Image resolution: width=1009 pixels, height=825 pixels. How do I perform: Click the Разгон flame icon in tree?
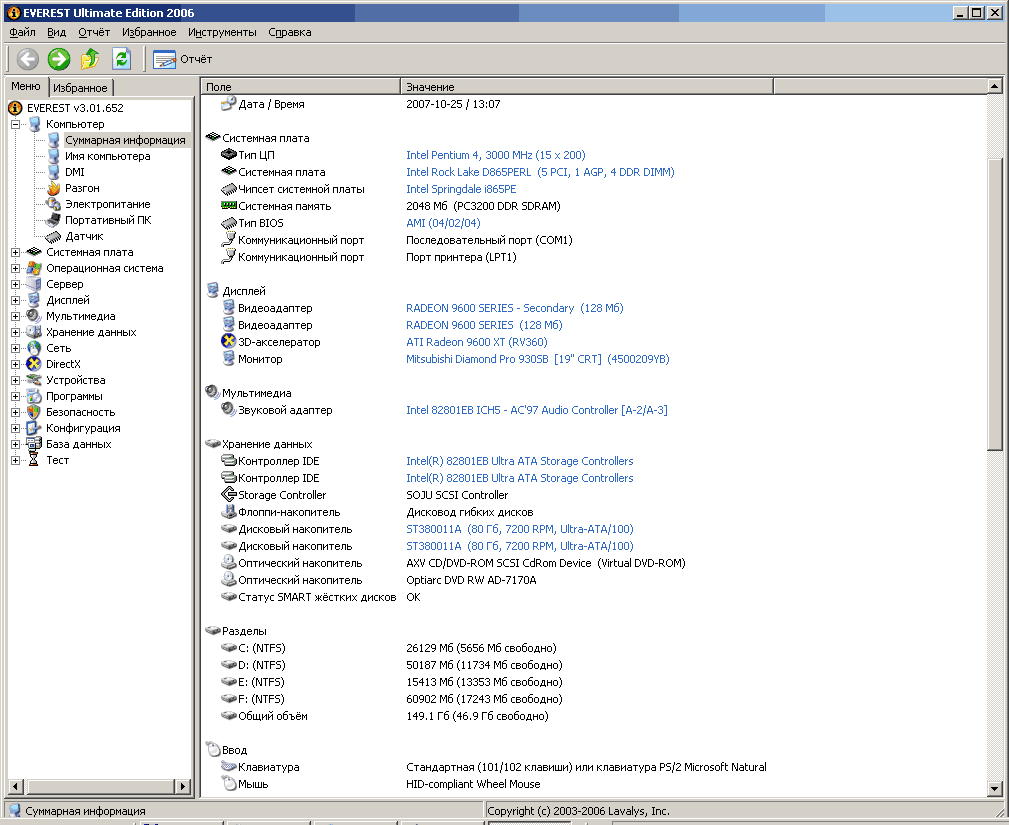click(x=54, y=188)
